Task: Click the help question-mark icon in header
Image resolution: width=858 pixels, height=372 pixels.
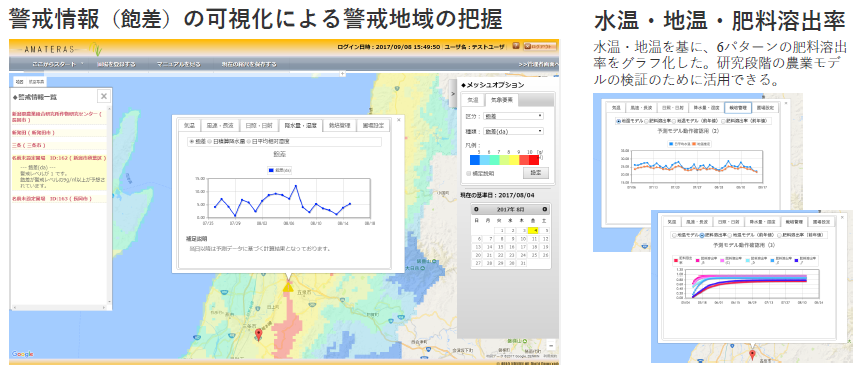Action: click(516, 46)
